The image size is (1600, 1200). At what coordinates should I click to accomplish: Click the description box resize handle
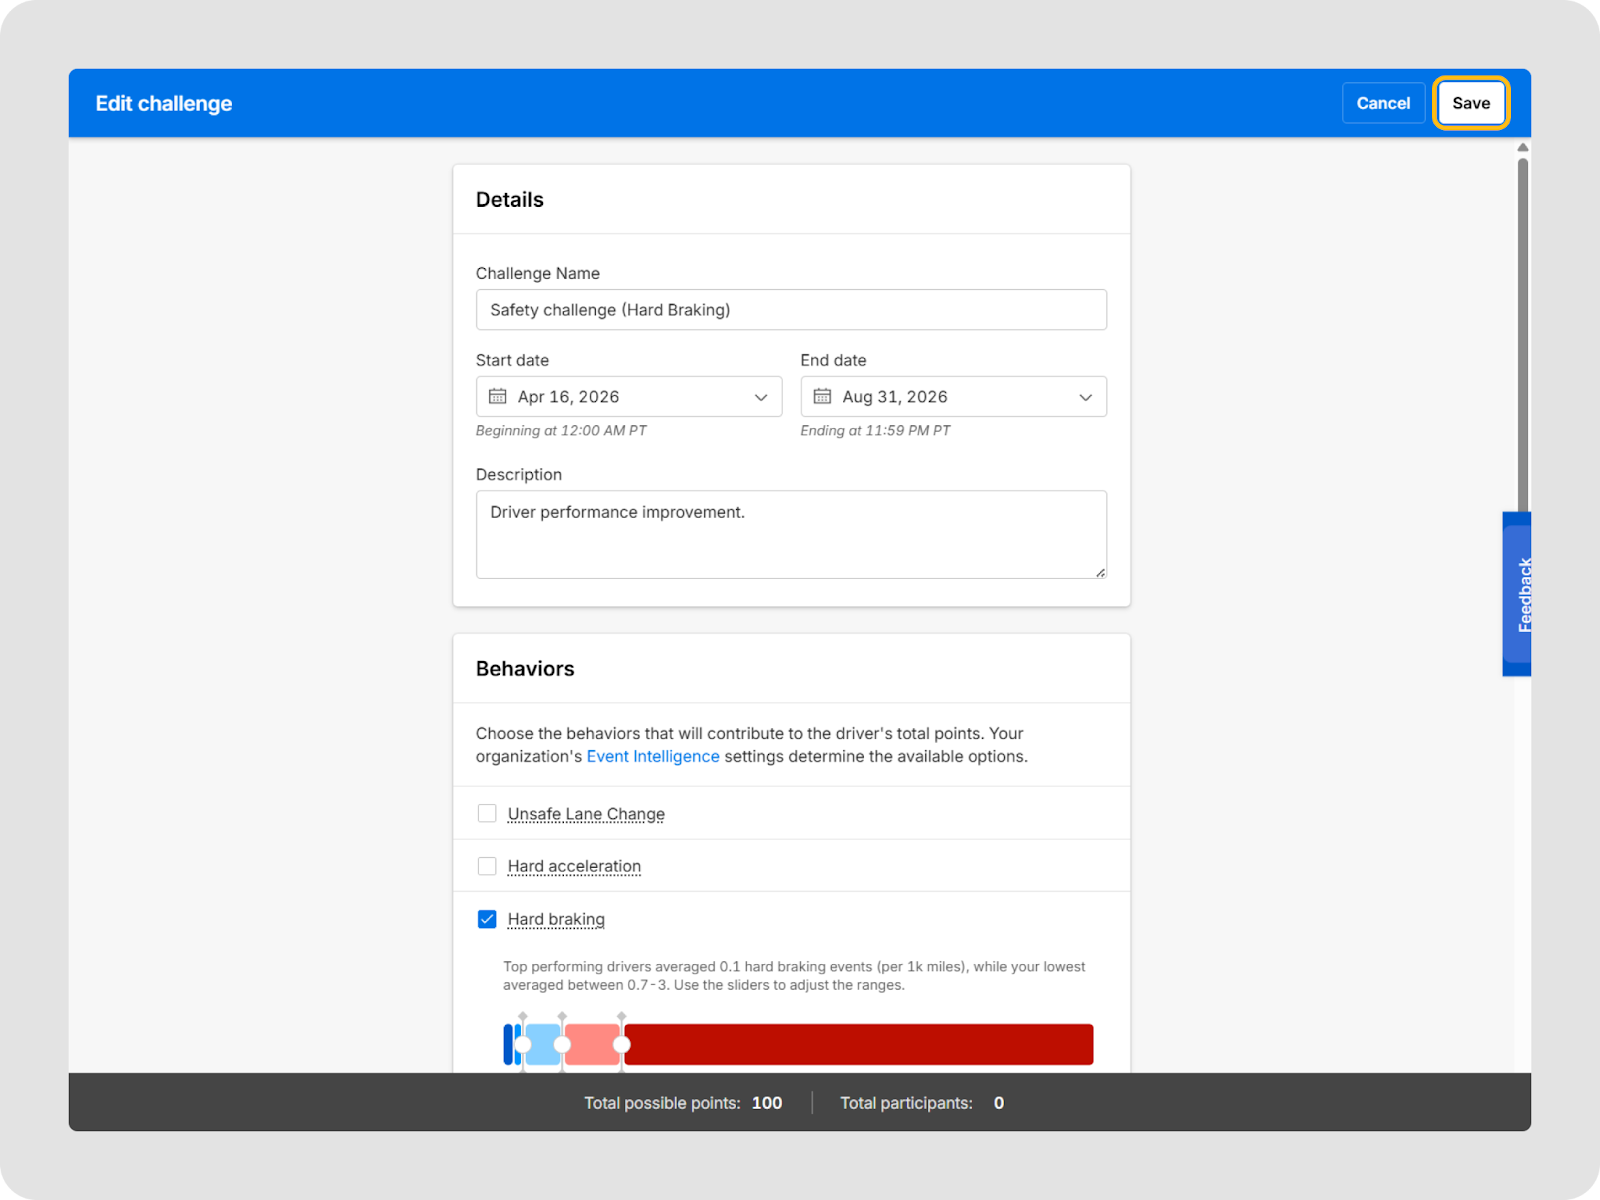pyautogui.click(x=1100, y=572)
